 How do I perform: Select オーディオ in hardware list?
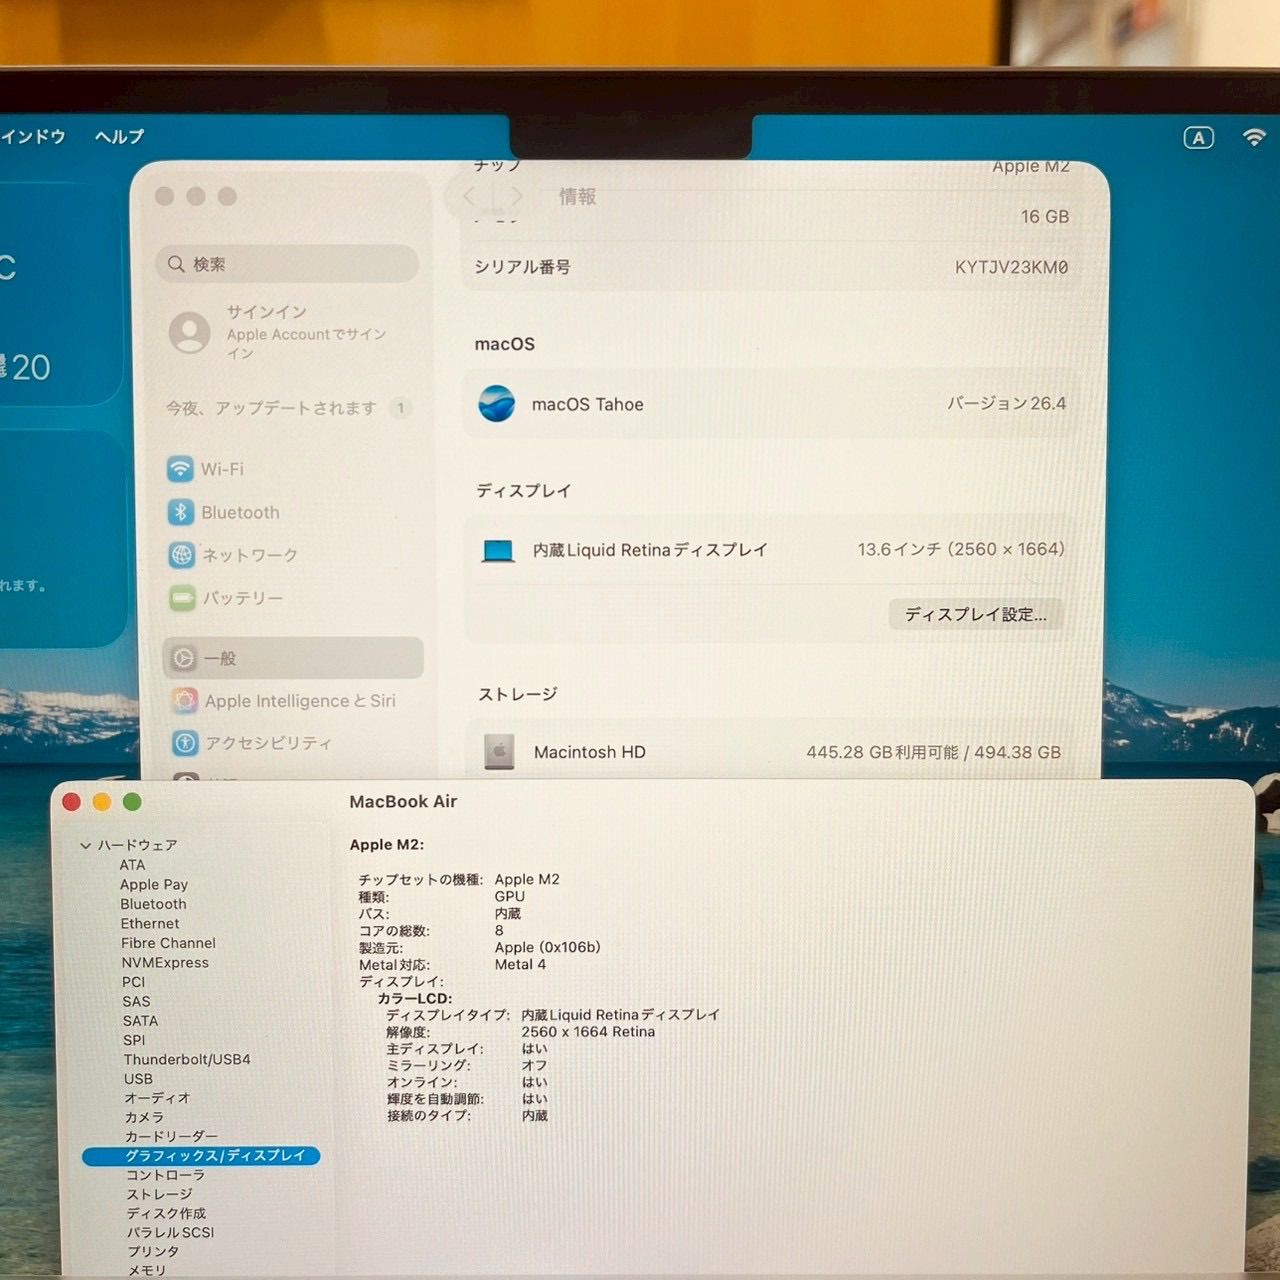coord(157,1098)
